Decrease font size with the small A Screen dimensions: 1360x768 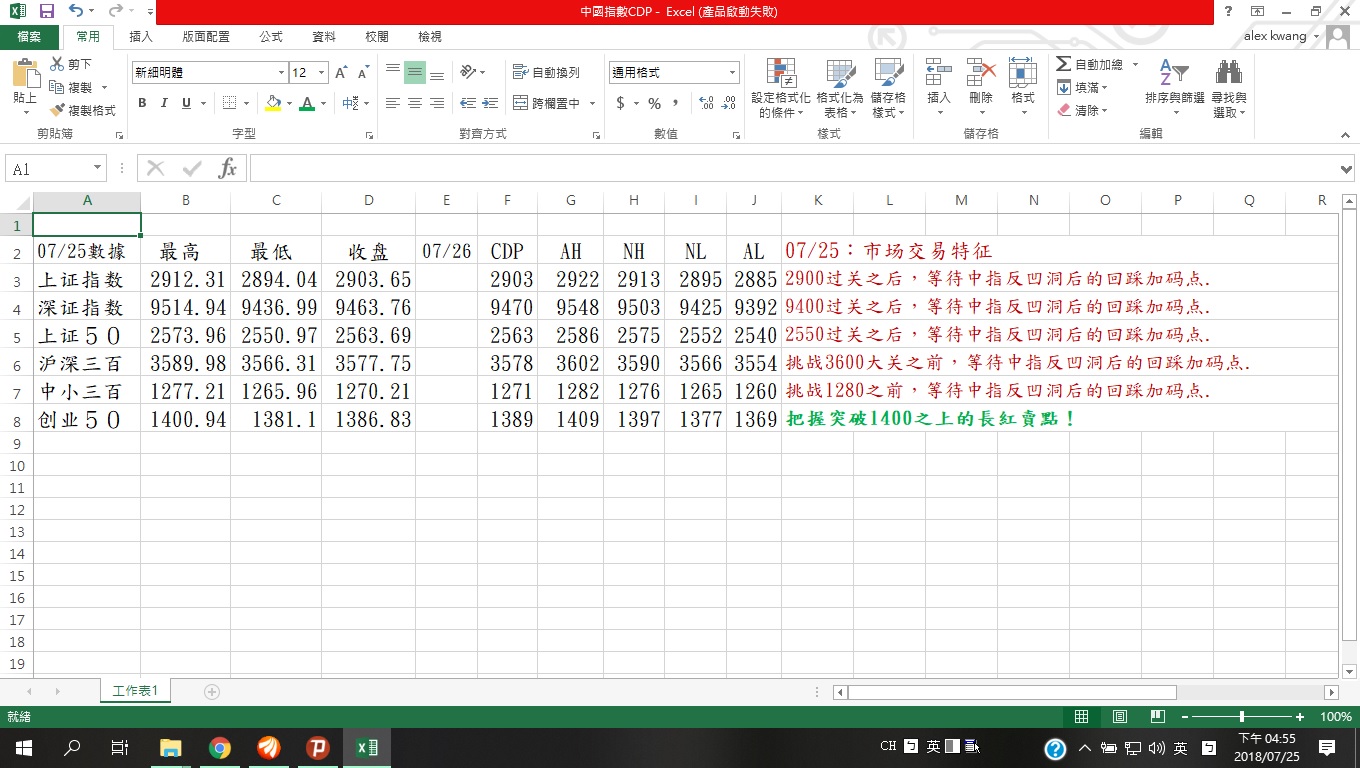click(x=363, y=73)
